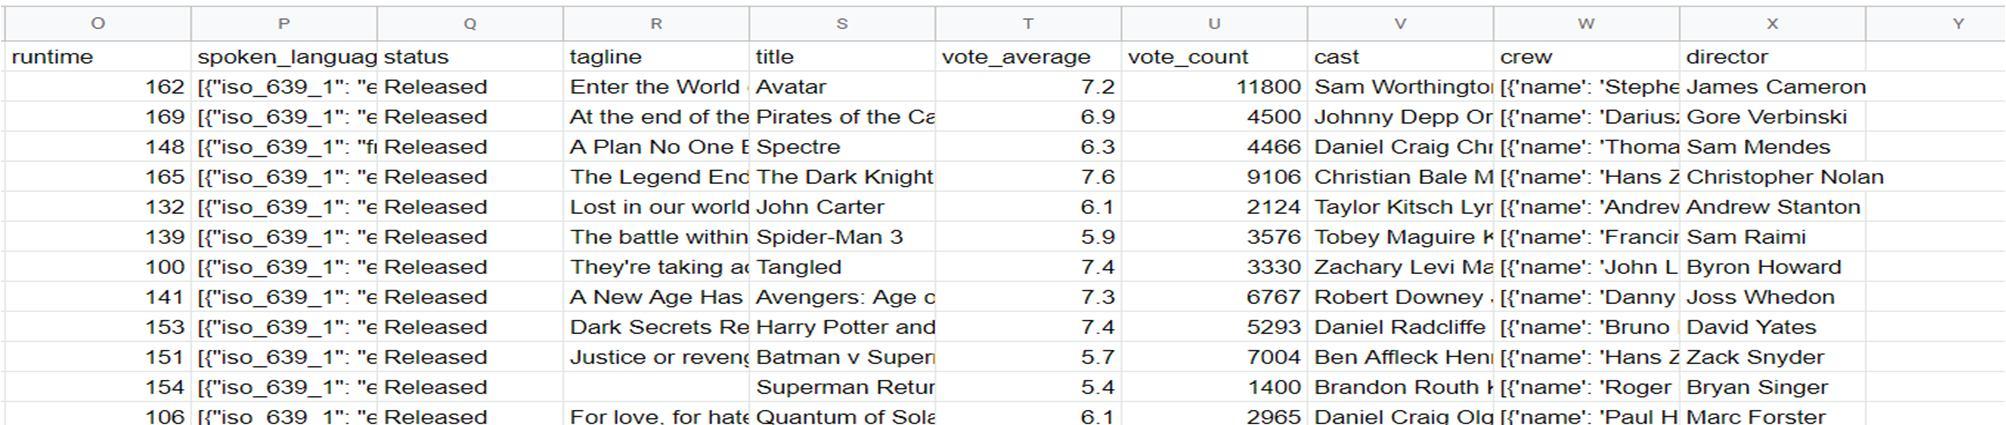2006x425 pixels.
Task: Click the James Cameron director cell
Action: [x=1772, y=87]
